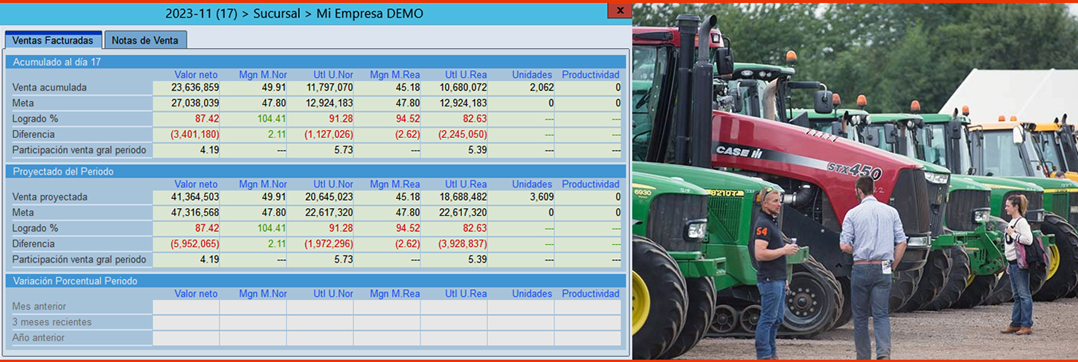Click the 3 meses recientes row label
Image resolution: width=1078 pixels, height=362 pixels.
coord(52,322)
